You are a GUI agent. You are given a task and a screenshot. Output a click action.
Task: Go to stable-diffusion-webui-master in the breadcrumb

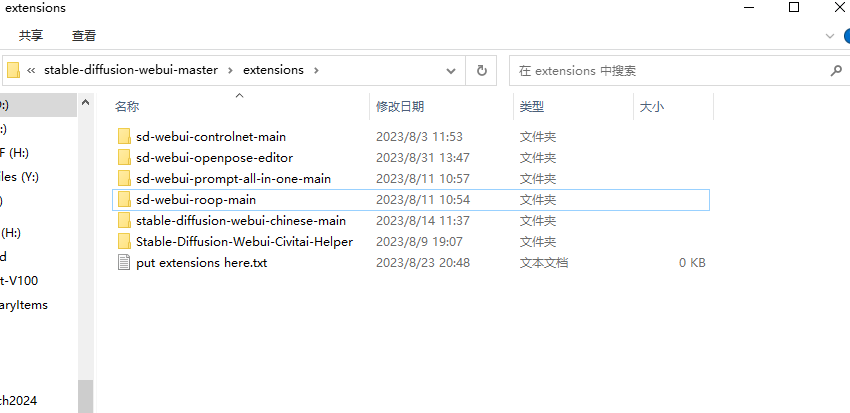pos(131,70)
